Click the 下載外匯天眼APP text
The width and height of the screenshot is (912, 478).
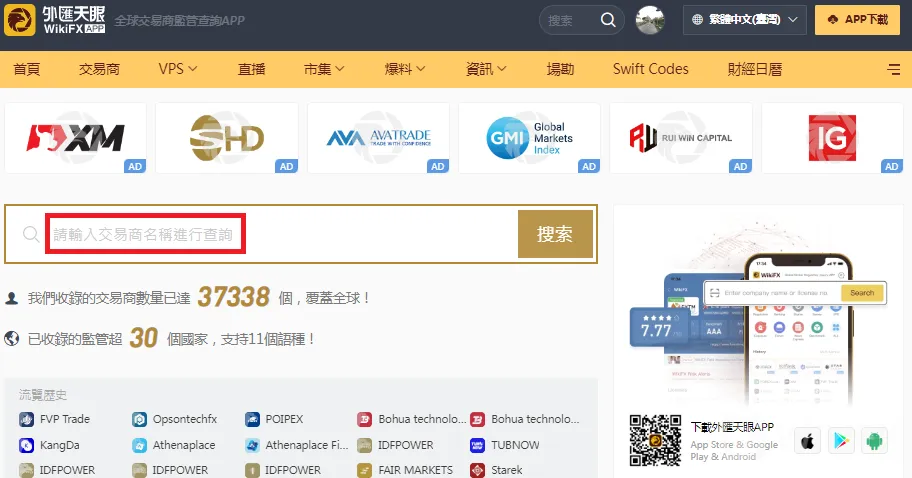[x=732, y=427]
